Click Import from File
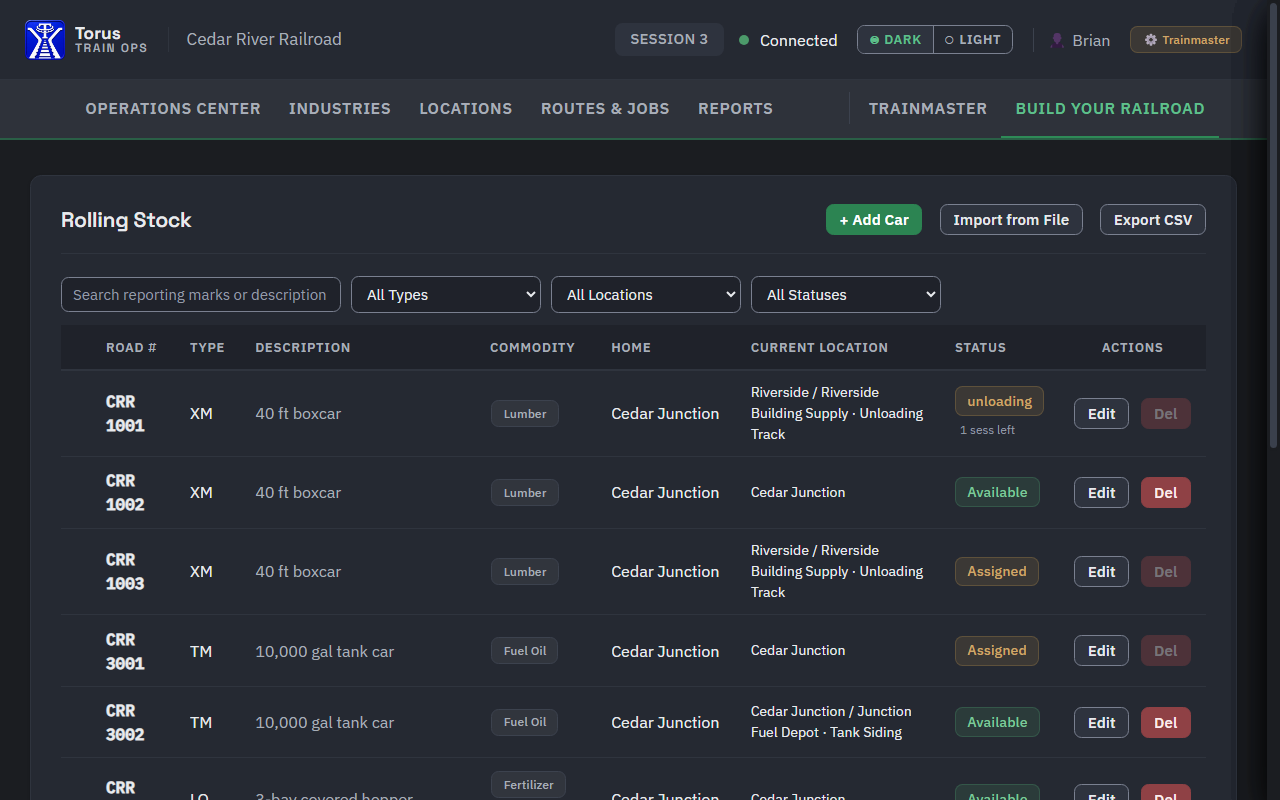Image resolution: width=1280 pixels, height=800 pixels. point(1011,220)
